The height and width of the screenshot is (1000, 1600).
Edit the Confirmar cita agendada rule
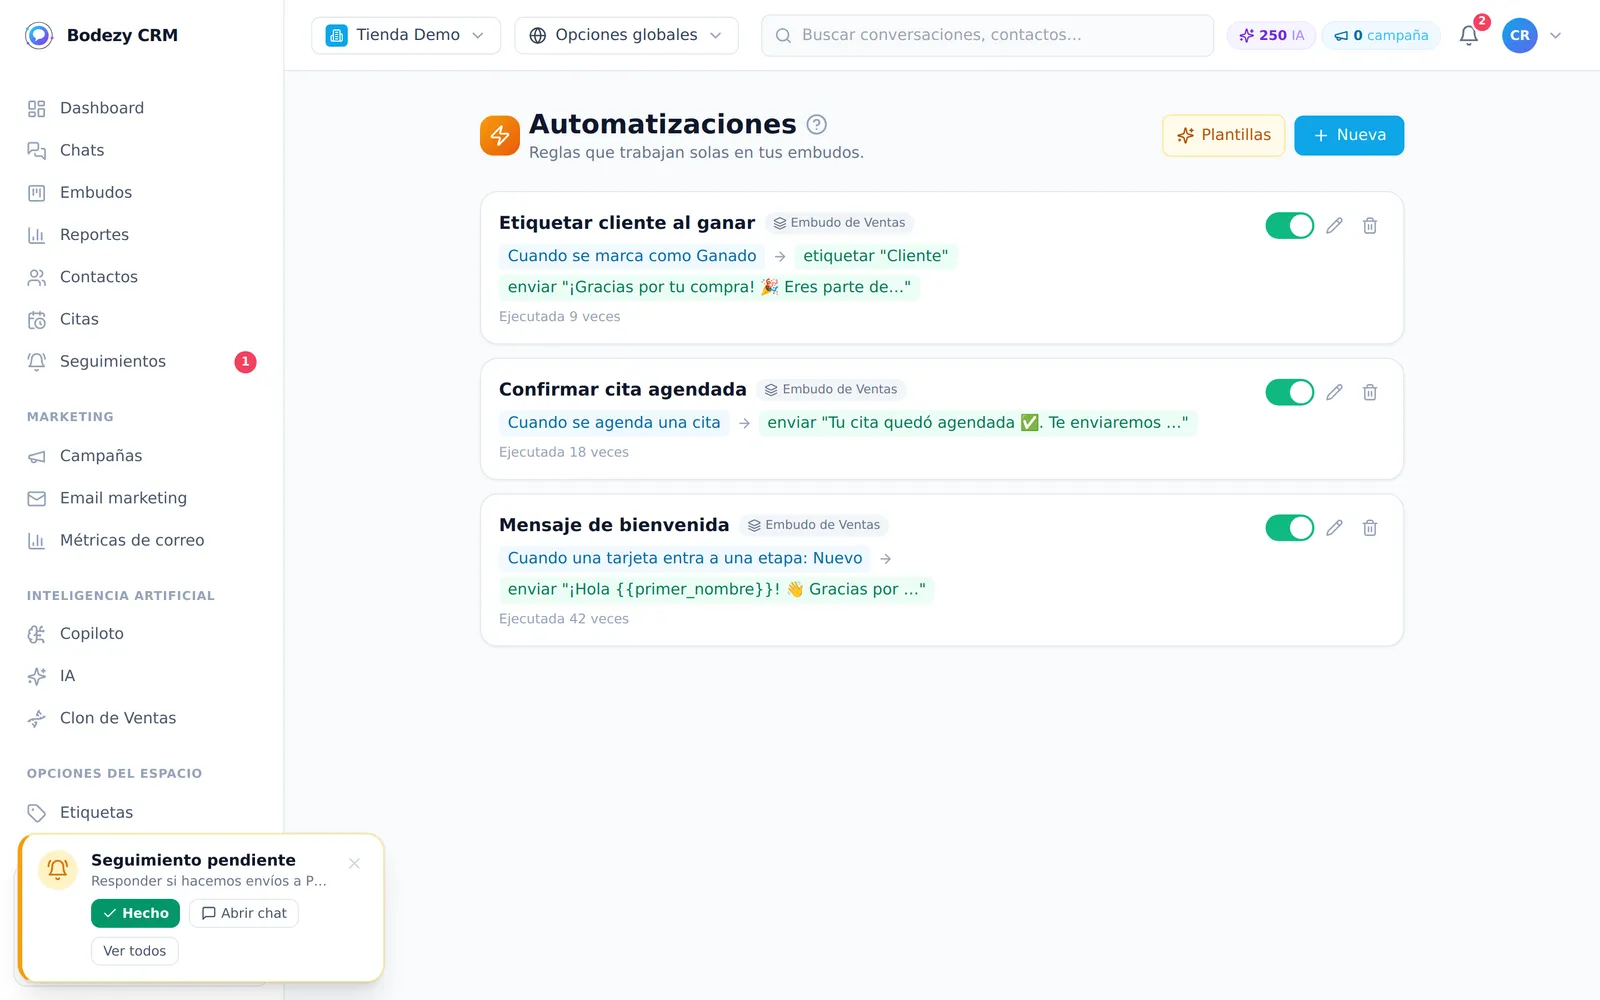(x=1334, y=392)
